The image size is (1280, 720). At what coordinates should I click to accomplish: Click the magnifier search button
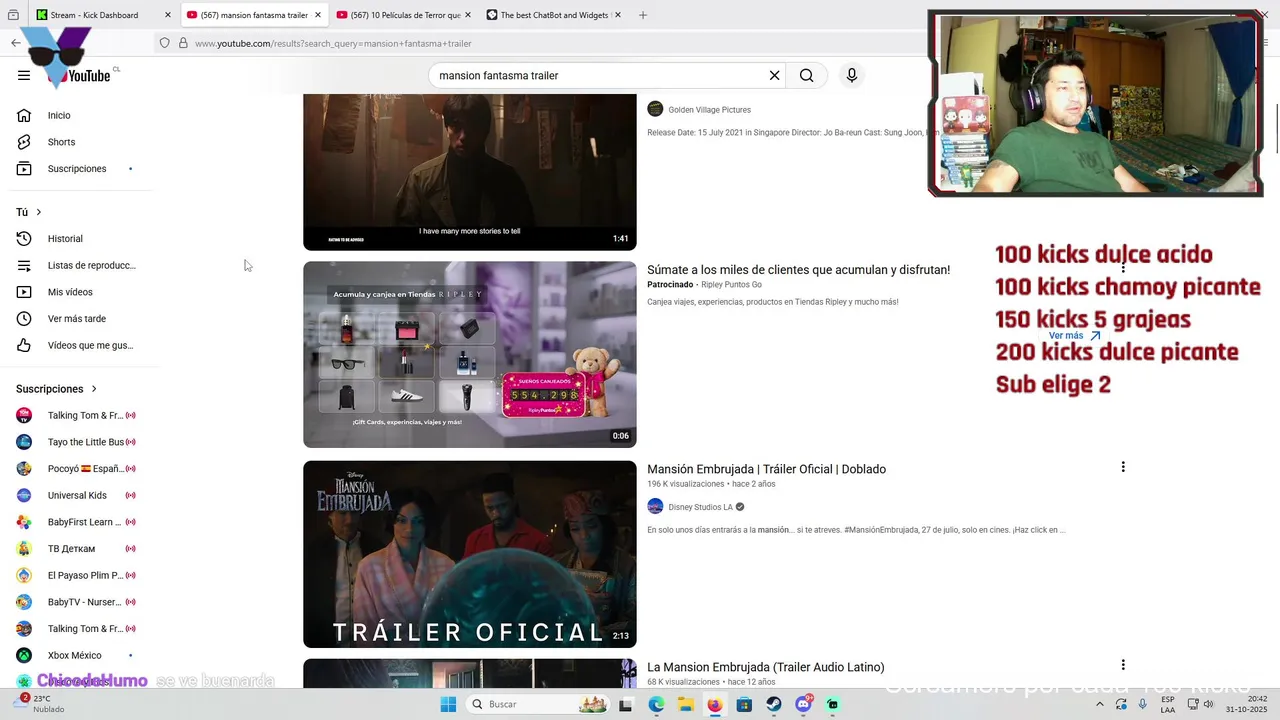(x=807, y=75)
